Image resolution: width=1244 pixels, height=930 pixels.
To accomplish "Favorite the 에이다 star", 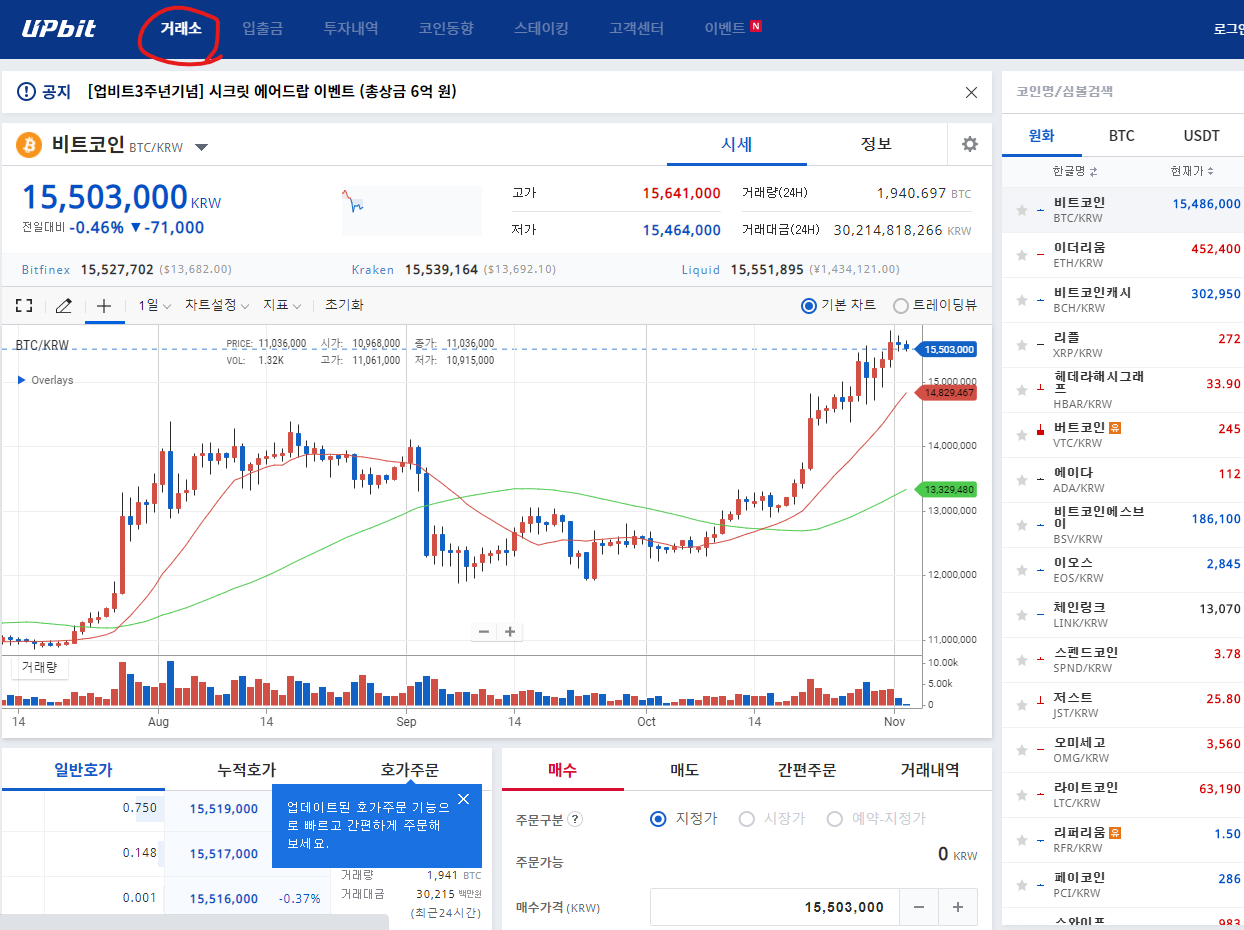I will tap(1022, 480).
